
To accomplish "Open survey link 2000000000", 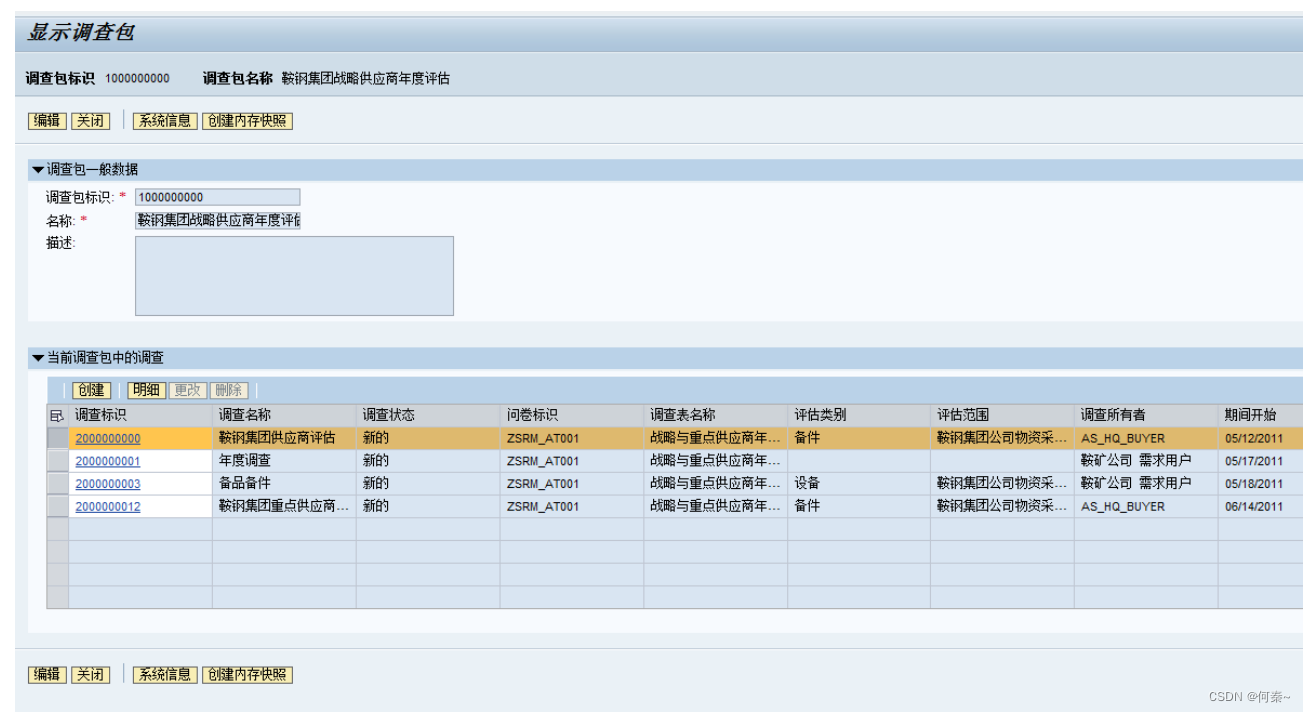I will 108,439.
